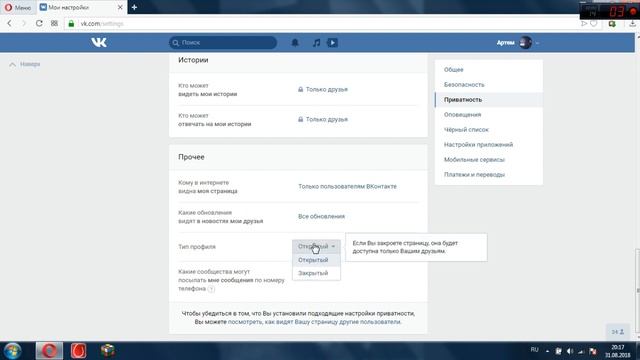Select Закрытый in profile type list
640x360 pixels.
pos(316,273)
